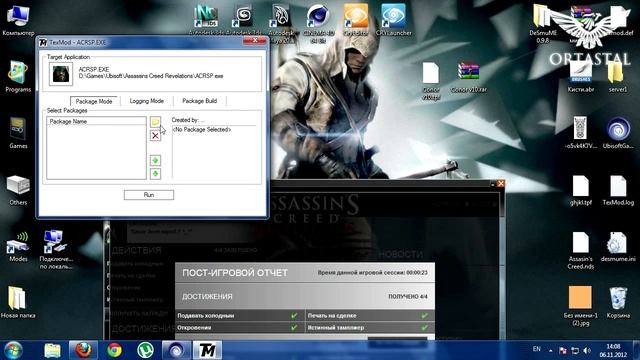This screenshot has width=640, height=360.
Task: Launch the UbisoftGa... desktop shortcut
Action: click(618, 133)
